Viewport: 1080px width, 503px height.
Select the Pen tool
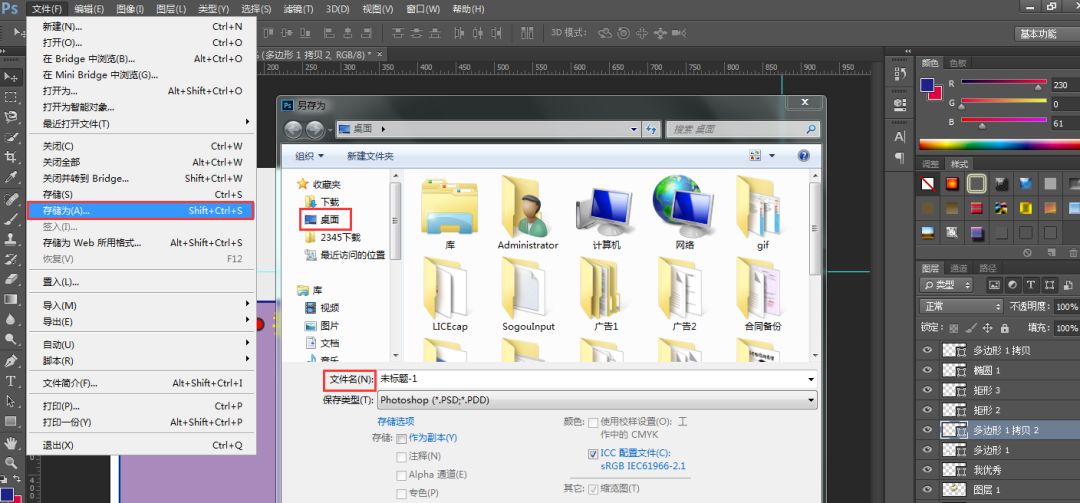coord(11,360)
